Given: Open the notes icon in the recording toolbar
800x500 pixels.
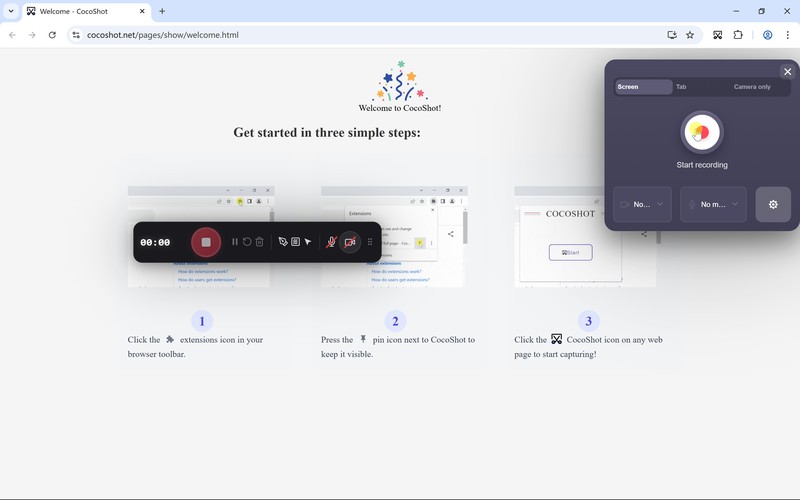Looking at the screenshot, I should tap(296, 242).
